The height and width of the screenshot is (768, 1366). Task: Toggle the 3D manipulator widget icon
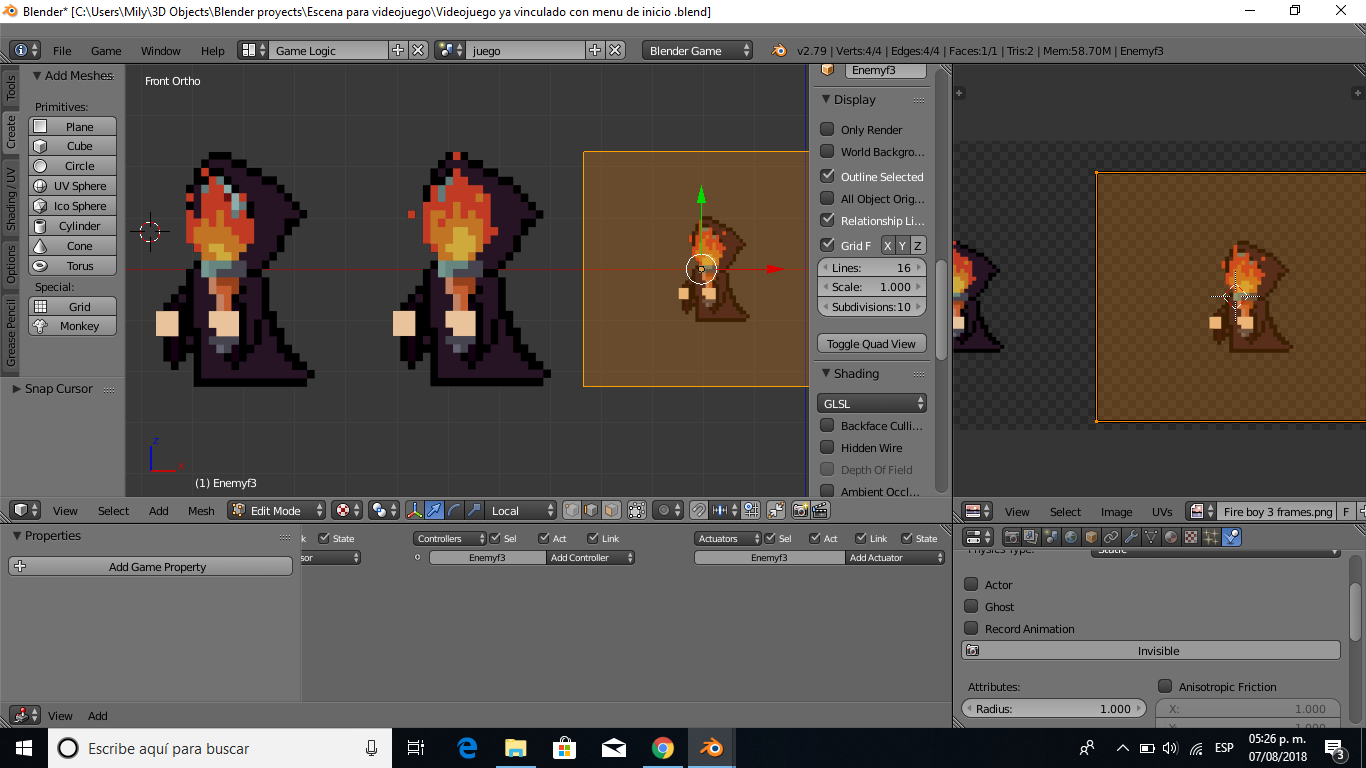414,510
